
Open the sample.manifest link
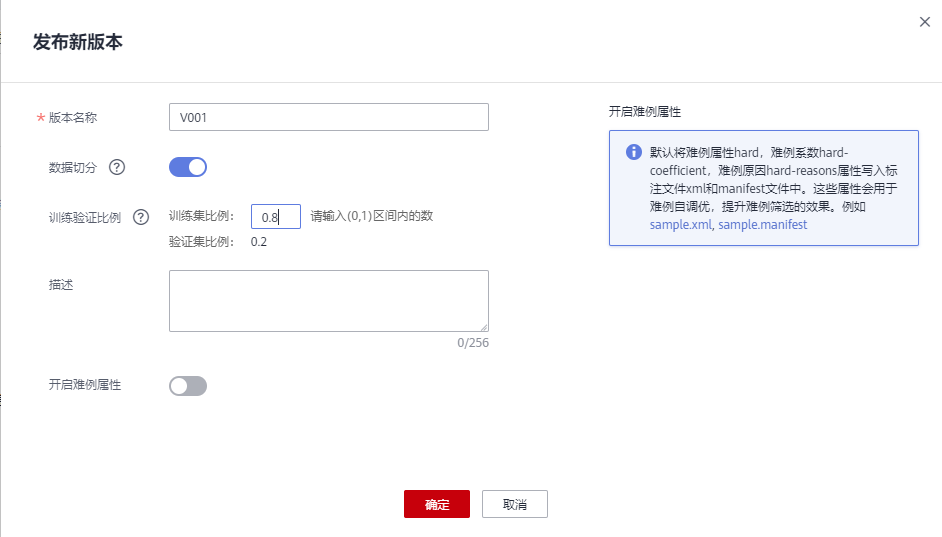762,225
